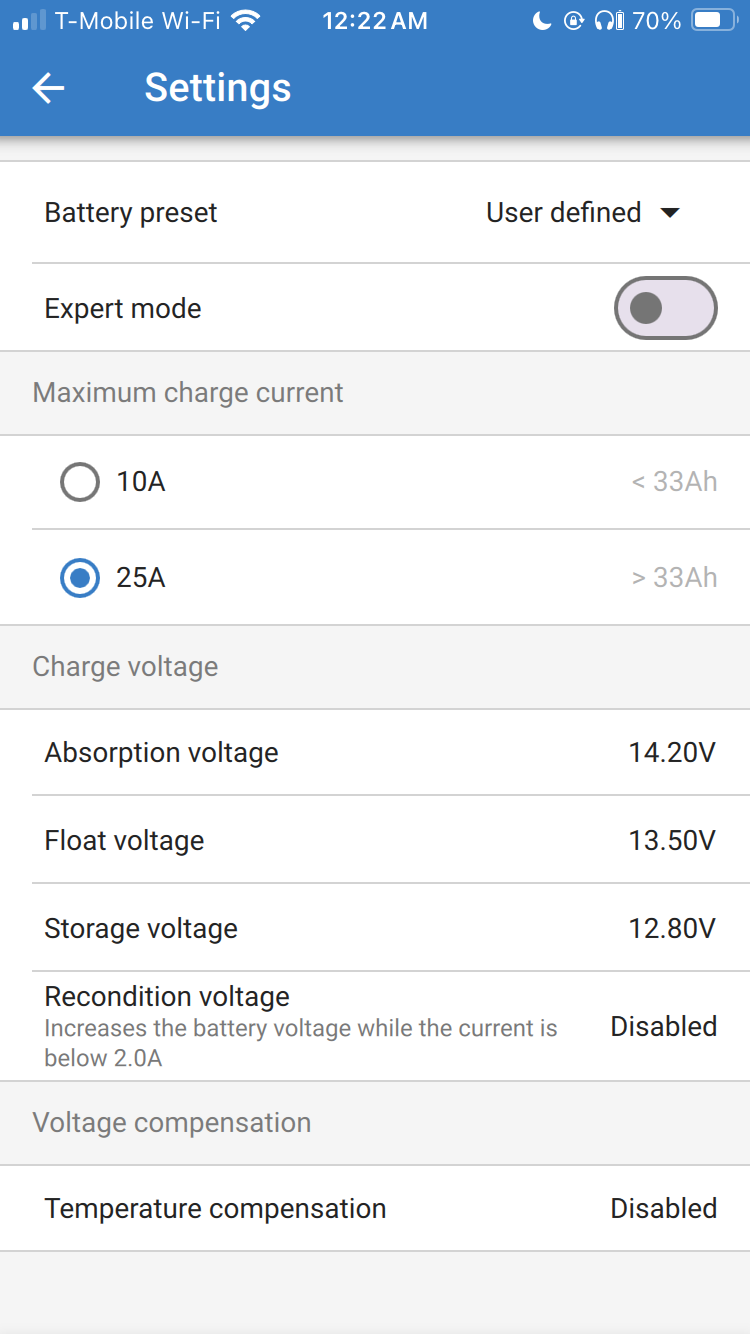Tap the 12:22 AM clock
This screenshot has width=750, height=1334.
coord(374,20)
